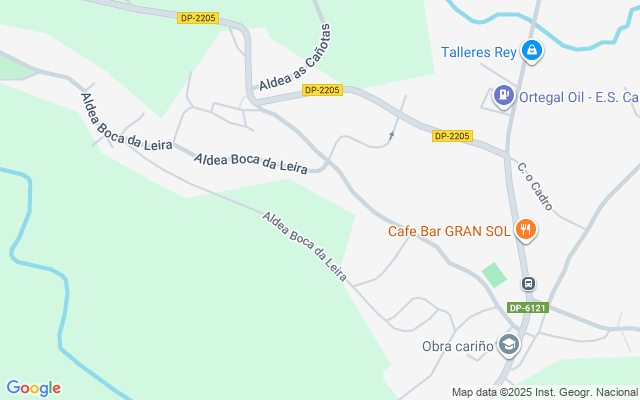Click the DP-2205 badge near C. o Cadro
This screenshot has height=400, width=640.
point(452,136)
